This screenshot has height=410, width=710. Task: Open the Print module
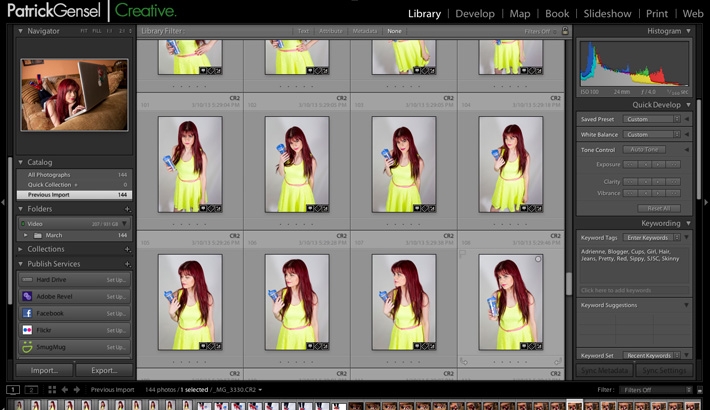657,14
